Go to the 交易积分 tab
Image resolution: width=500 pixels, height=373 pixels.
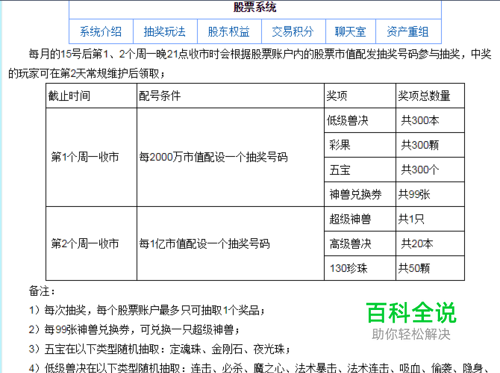(x=293, y=32)
